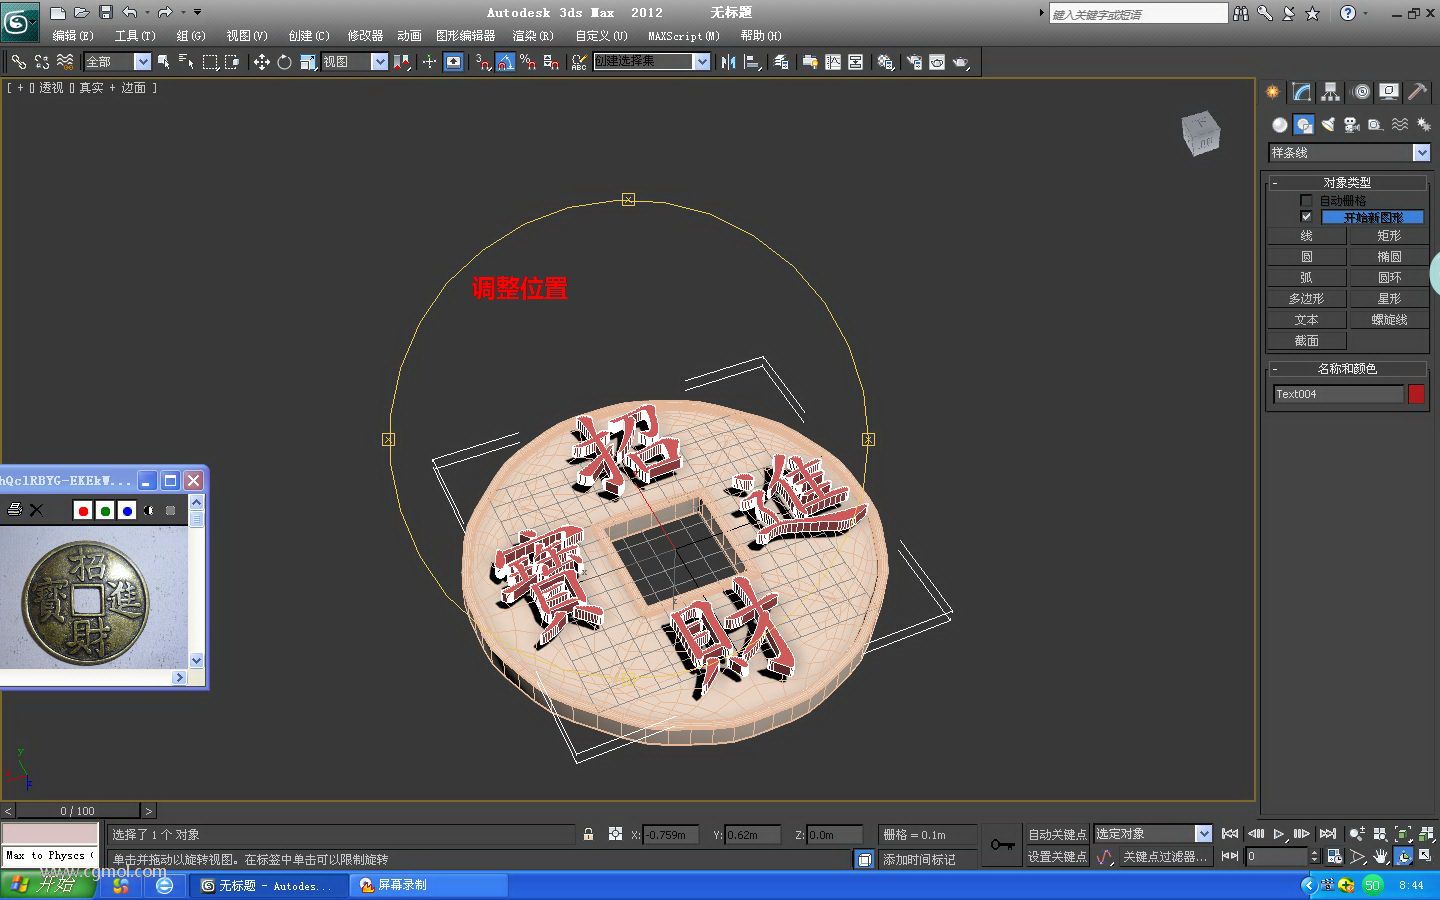Select the Lights category icon
The height and width of the screenshot is (900, 1440).
(1328, 125)
